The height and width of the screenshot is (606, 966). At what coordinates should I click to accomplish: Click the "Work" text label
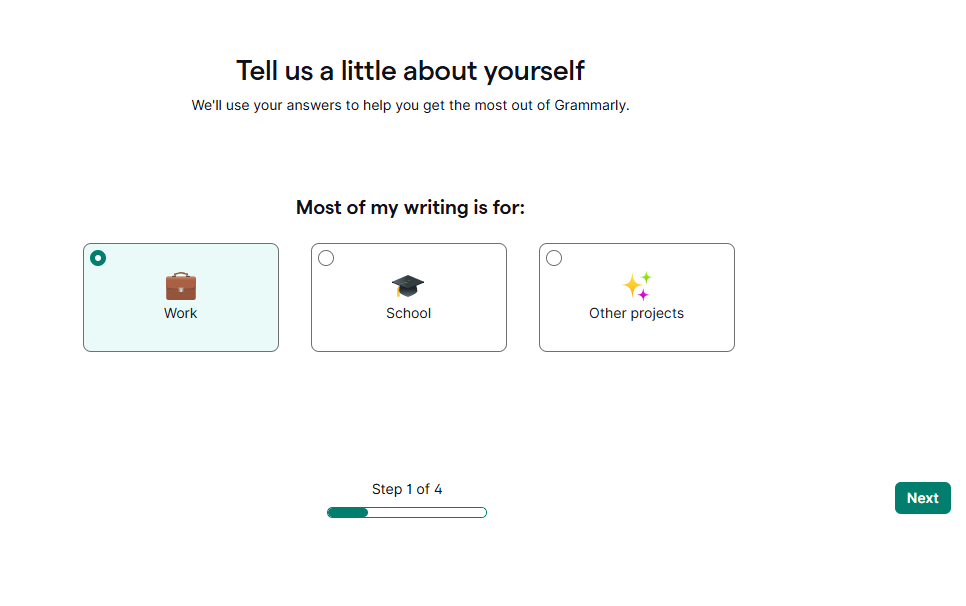click(181, 313)
